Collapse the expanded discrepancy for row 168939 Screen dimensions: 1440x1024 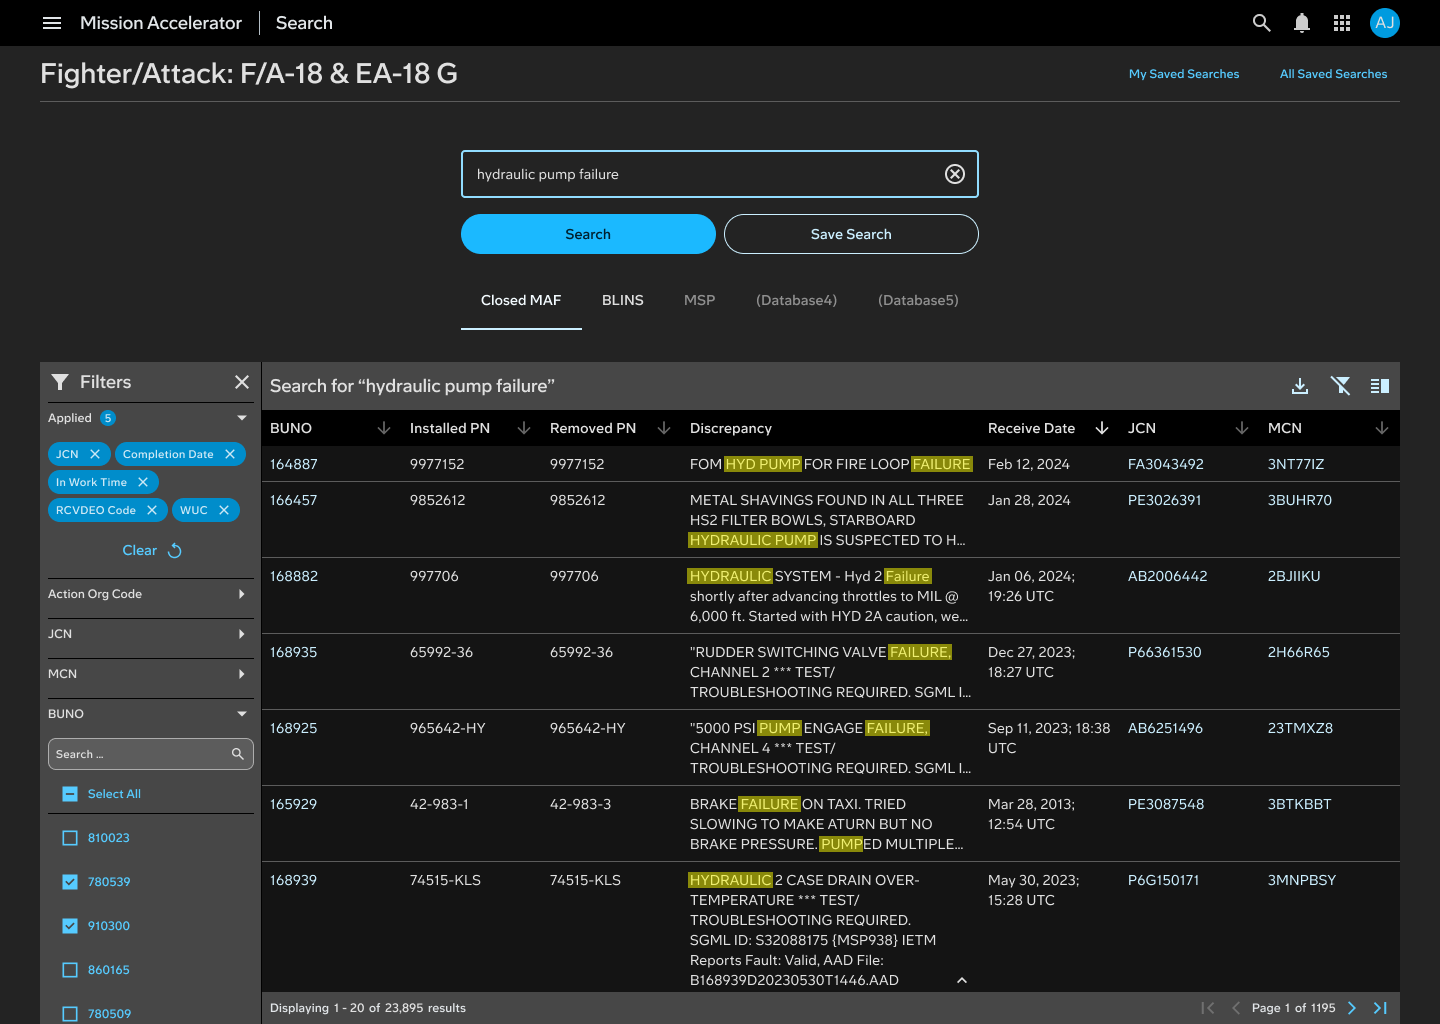[962, 980]
